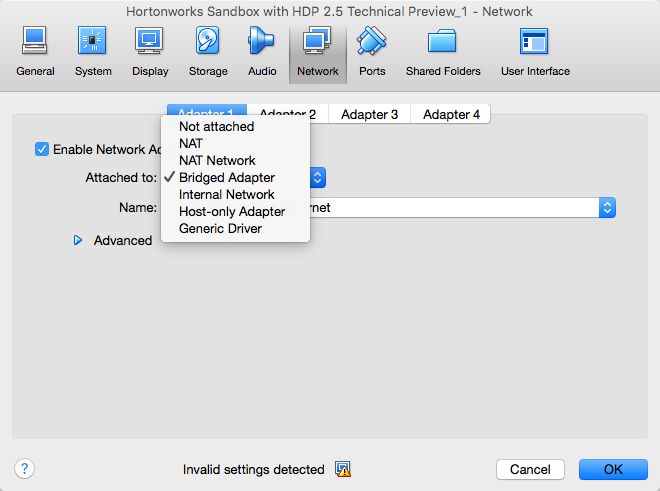
Task: Open the Ports settings section
Action: pos(372,52)
